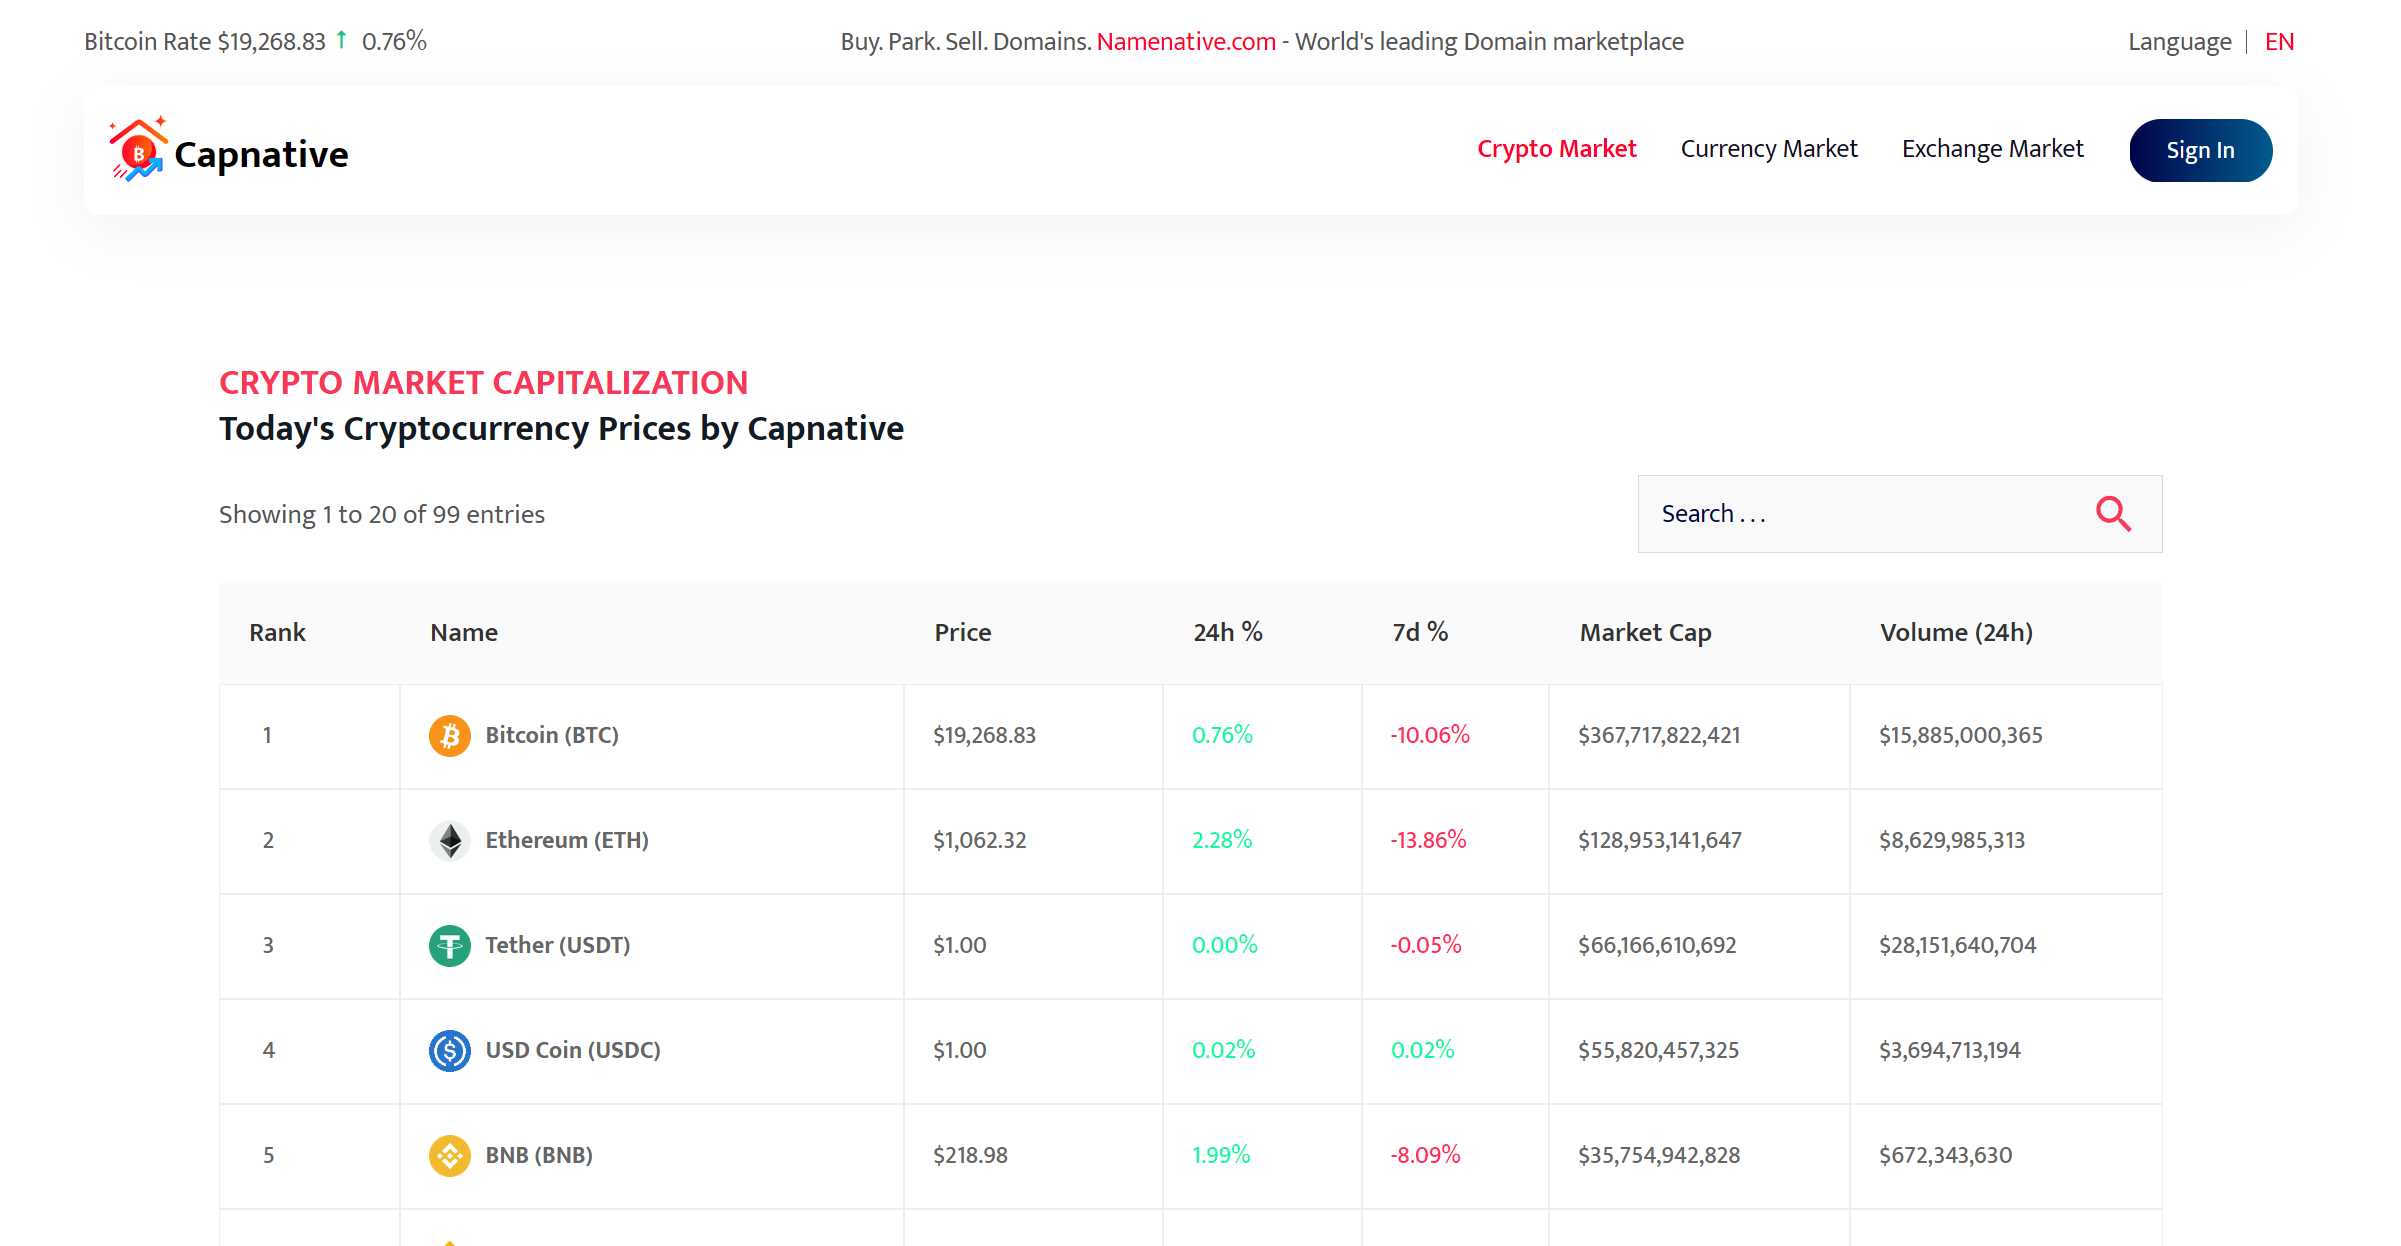Click the Capnative logo icon
Viewport: 2401px width, 1246px height.
pyautogui.click(x=137, y=149)
